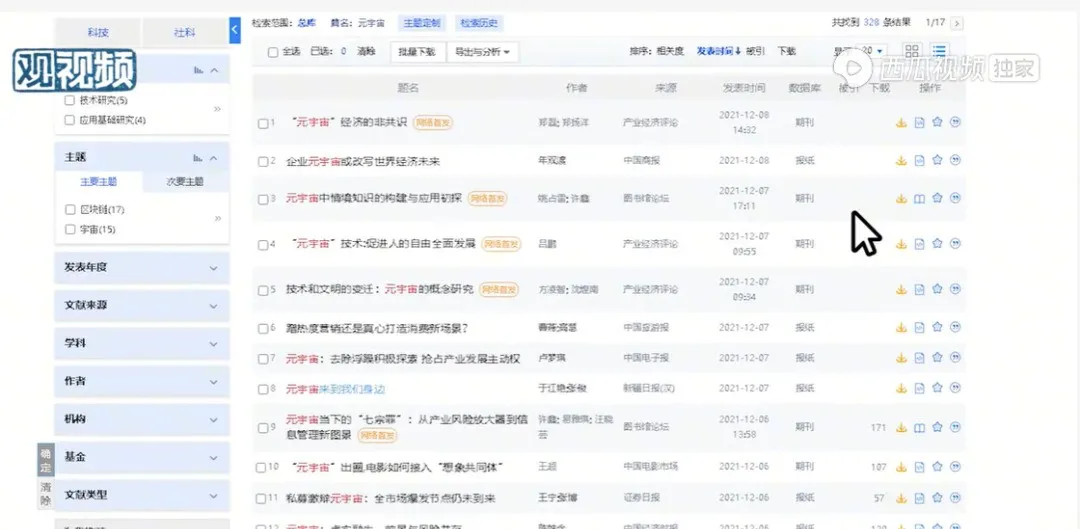Image resolution: width=1080 pixels, height=529 pixels.
Task: Download "元宇宙"技术:促进人的自由全面发展
Action: [900, 244]
